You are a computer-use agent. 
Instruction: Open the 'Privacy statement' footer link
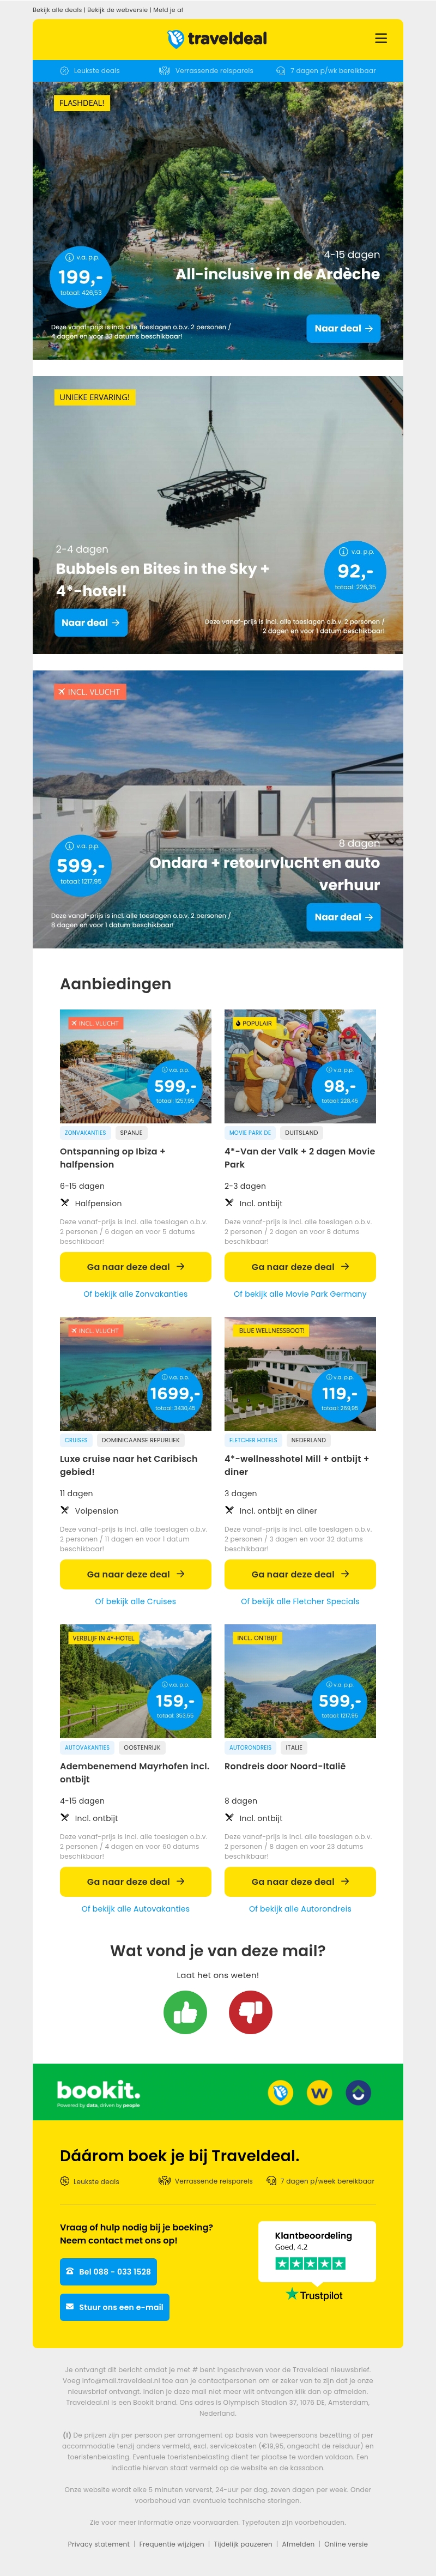[x=98, y=2543]
